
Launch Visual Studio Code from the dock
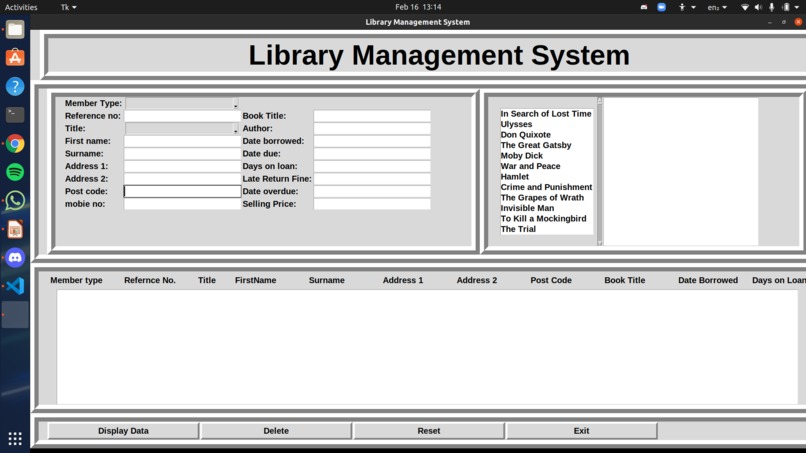pyautogui.click(x=15, y=286)
